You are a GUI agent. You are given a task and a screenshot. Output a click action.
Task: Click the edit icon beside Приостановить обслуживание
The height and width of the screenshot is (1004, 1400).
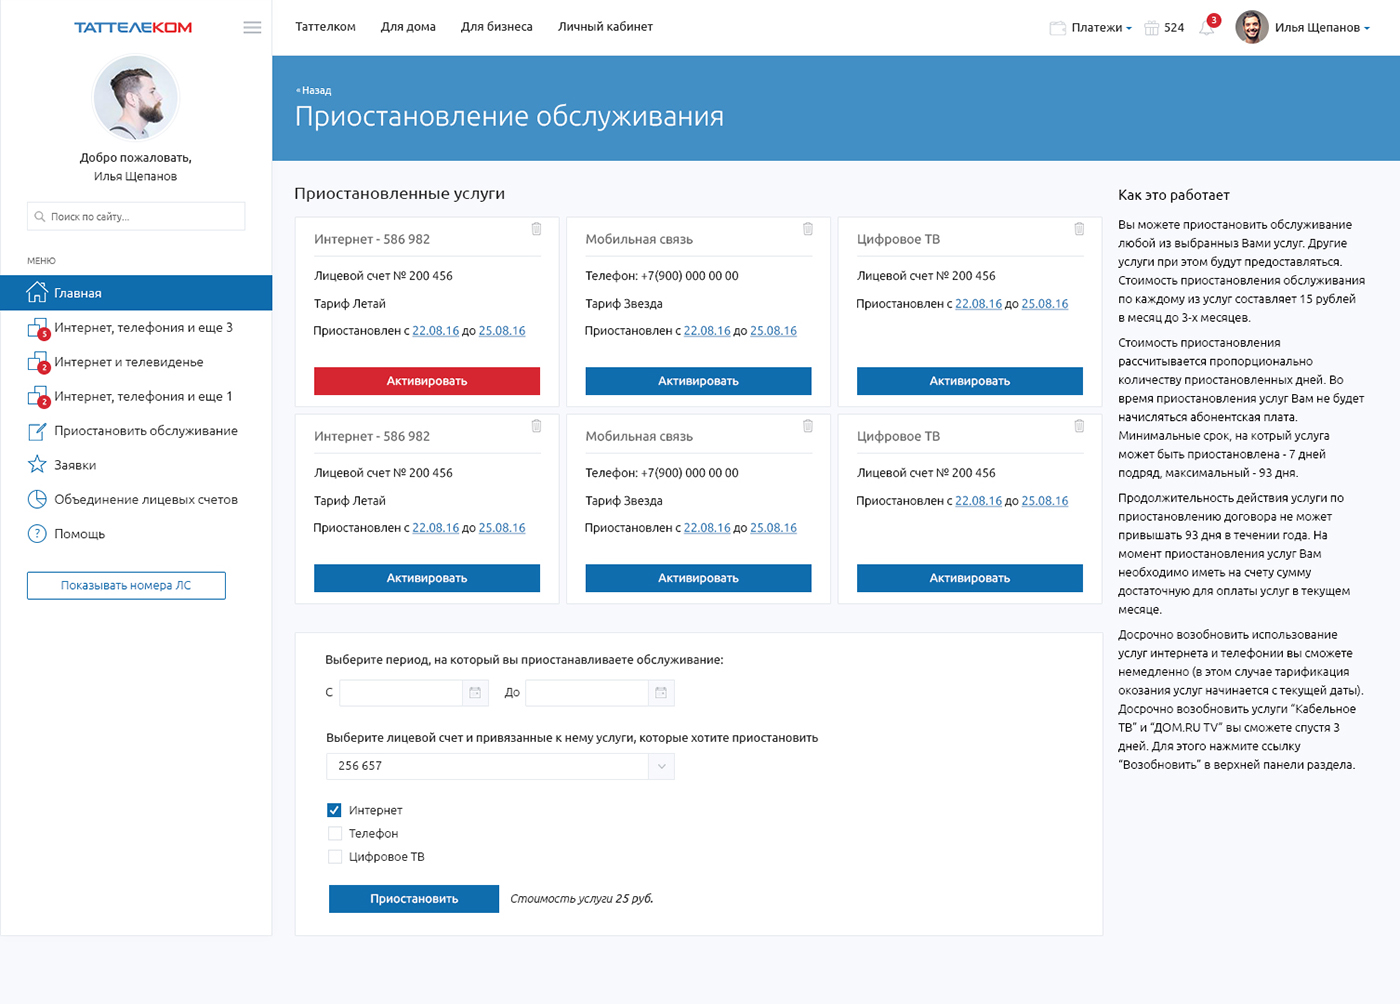tap(37, 431)
